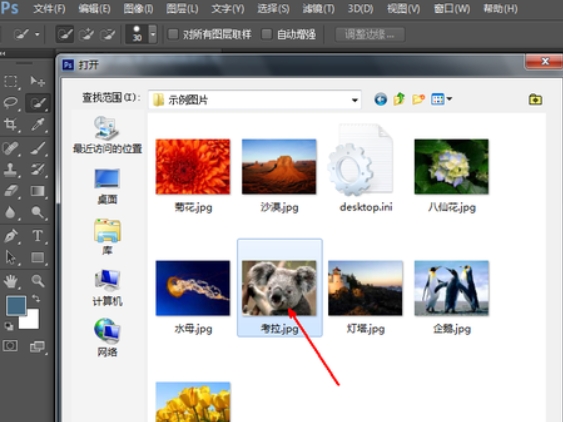Select the History Brush tool
563x422 pixels.
pos(37,170)
